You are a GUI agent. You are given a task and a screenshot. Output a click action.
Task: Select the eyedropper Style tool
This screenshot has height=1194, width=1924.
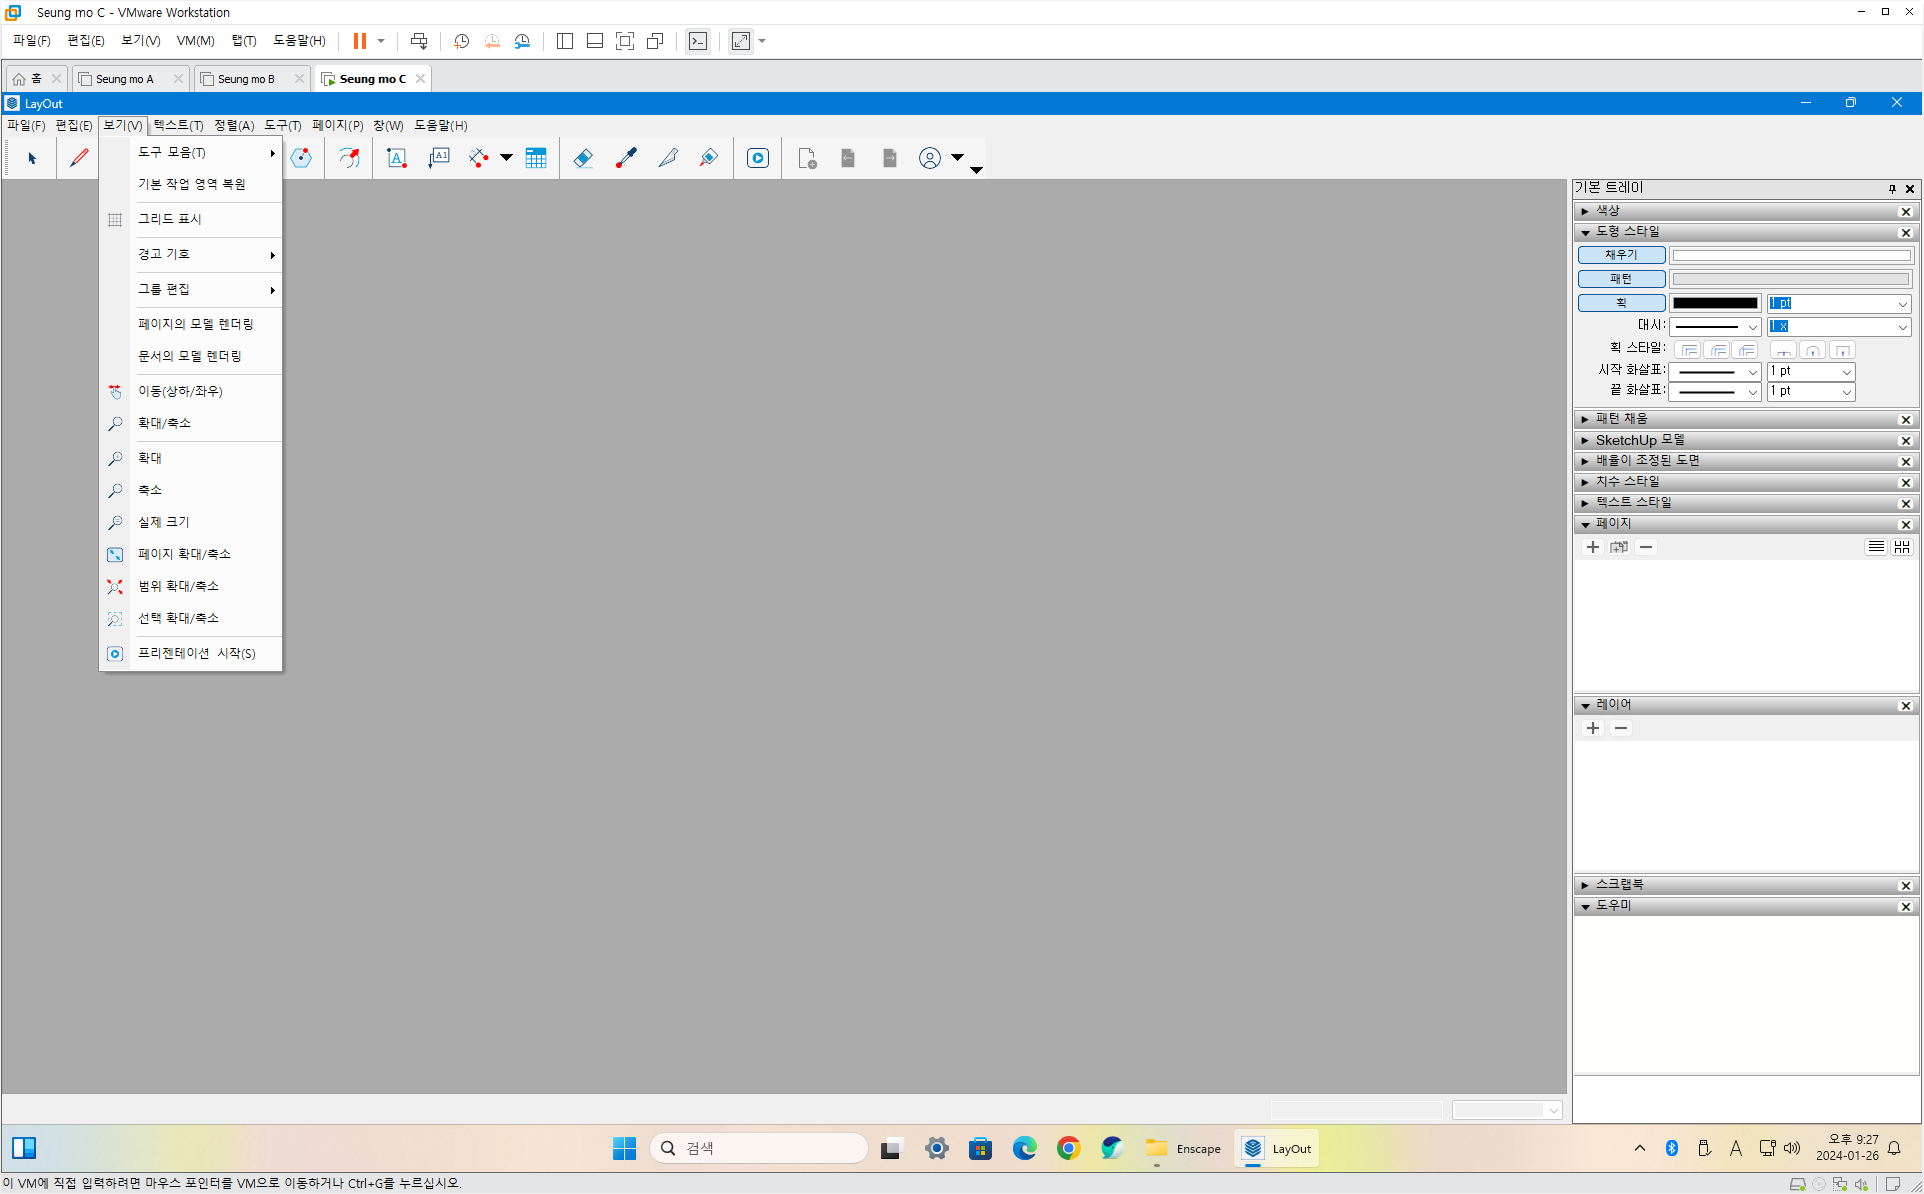pos(626,158)
